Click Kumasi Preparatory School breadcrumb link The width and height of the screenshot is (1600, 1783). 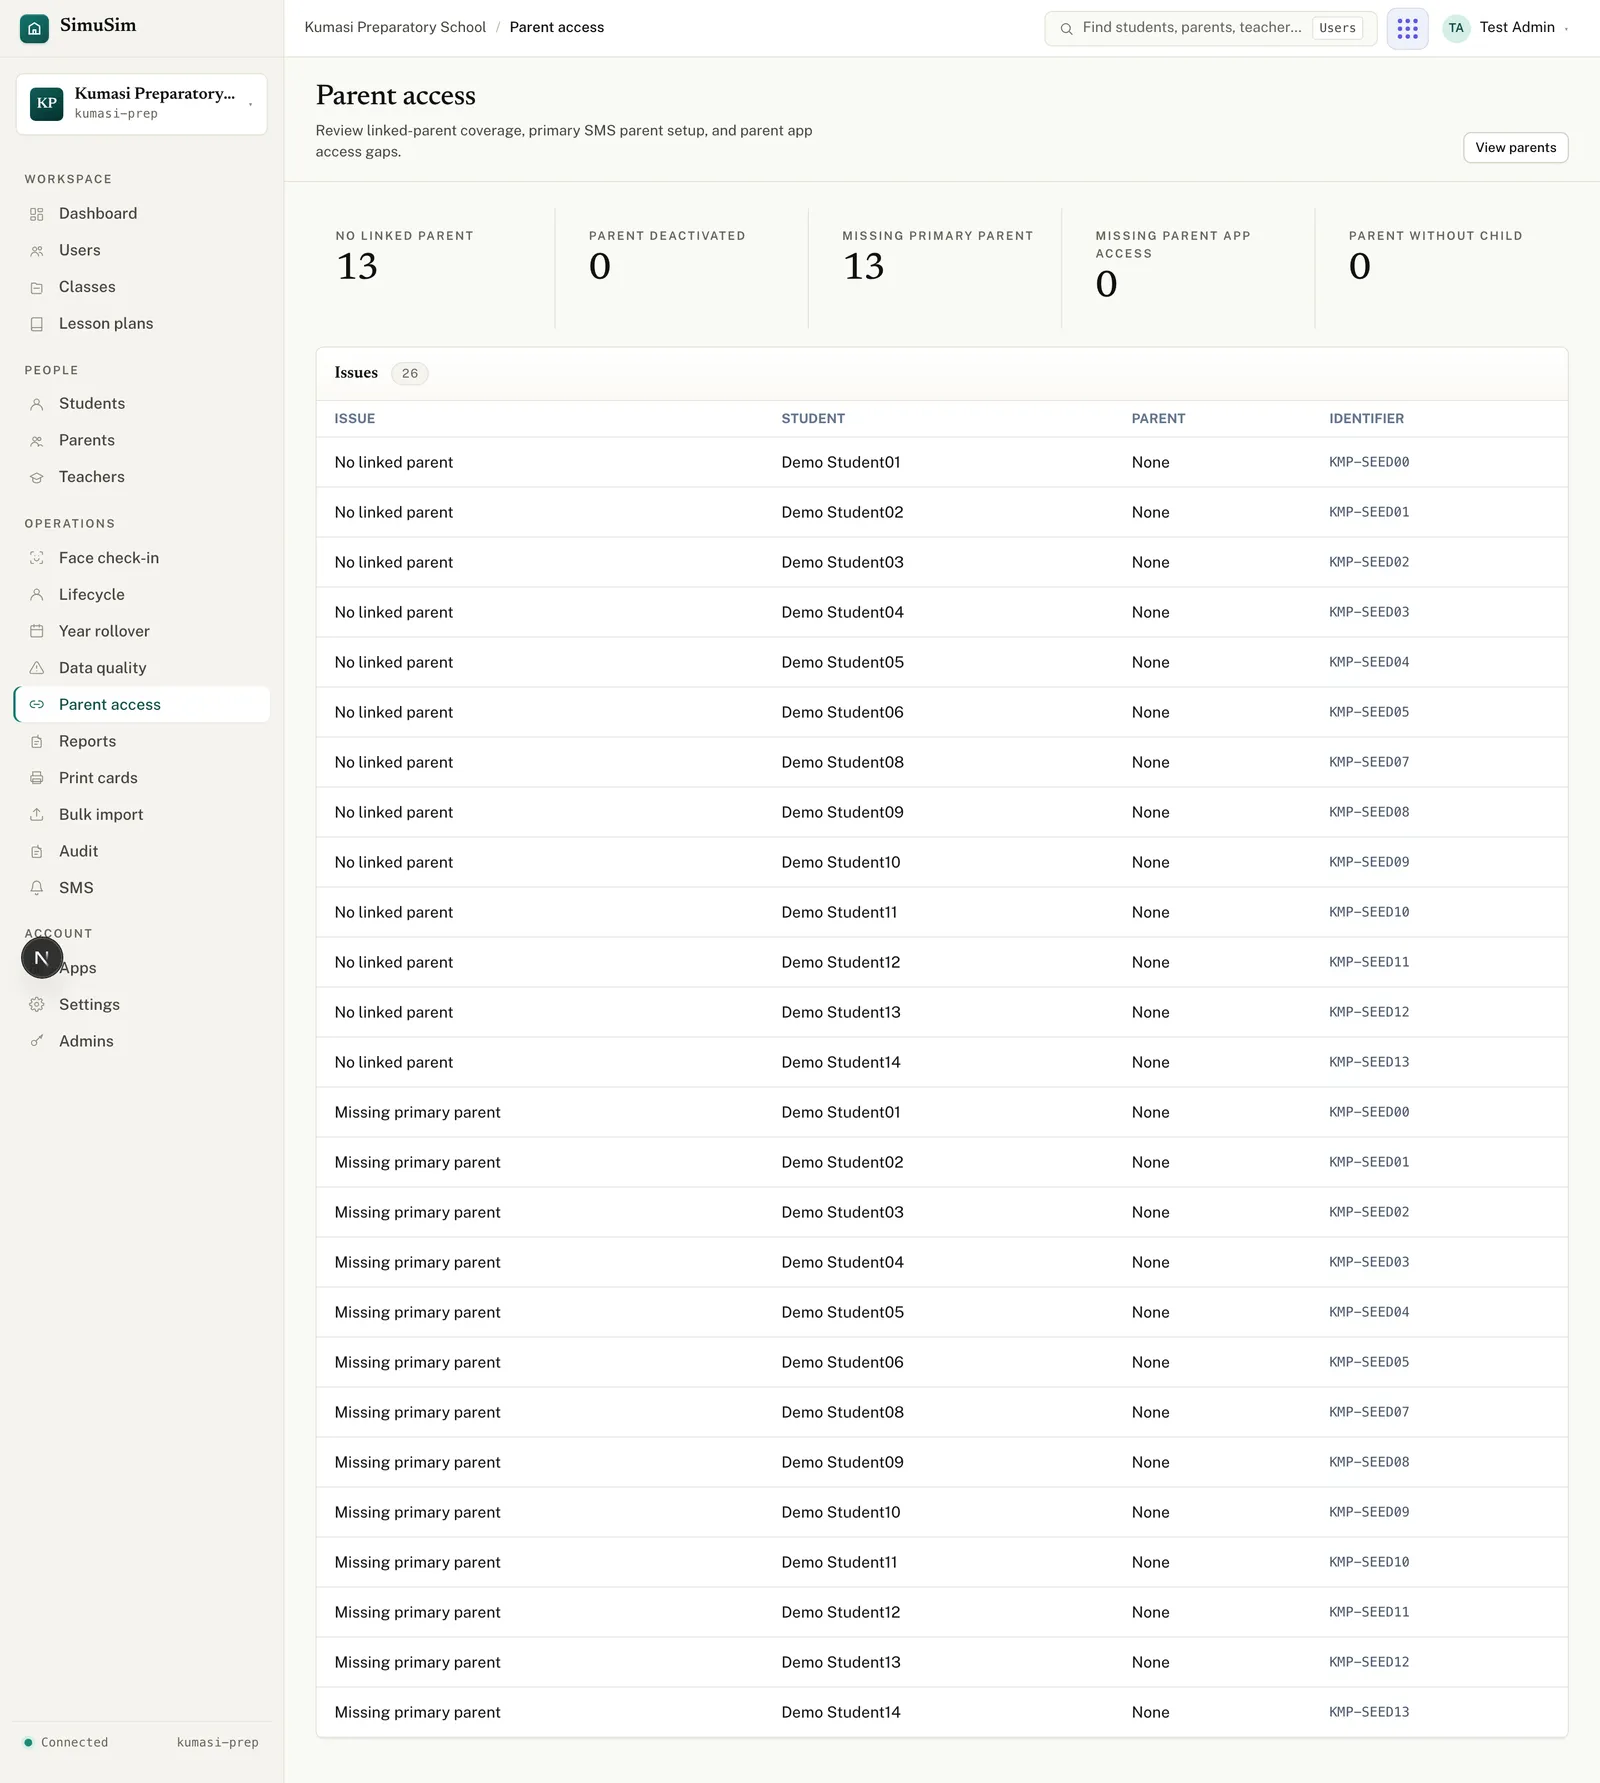[395, 28]
